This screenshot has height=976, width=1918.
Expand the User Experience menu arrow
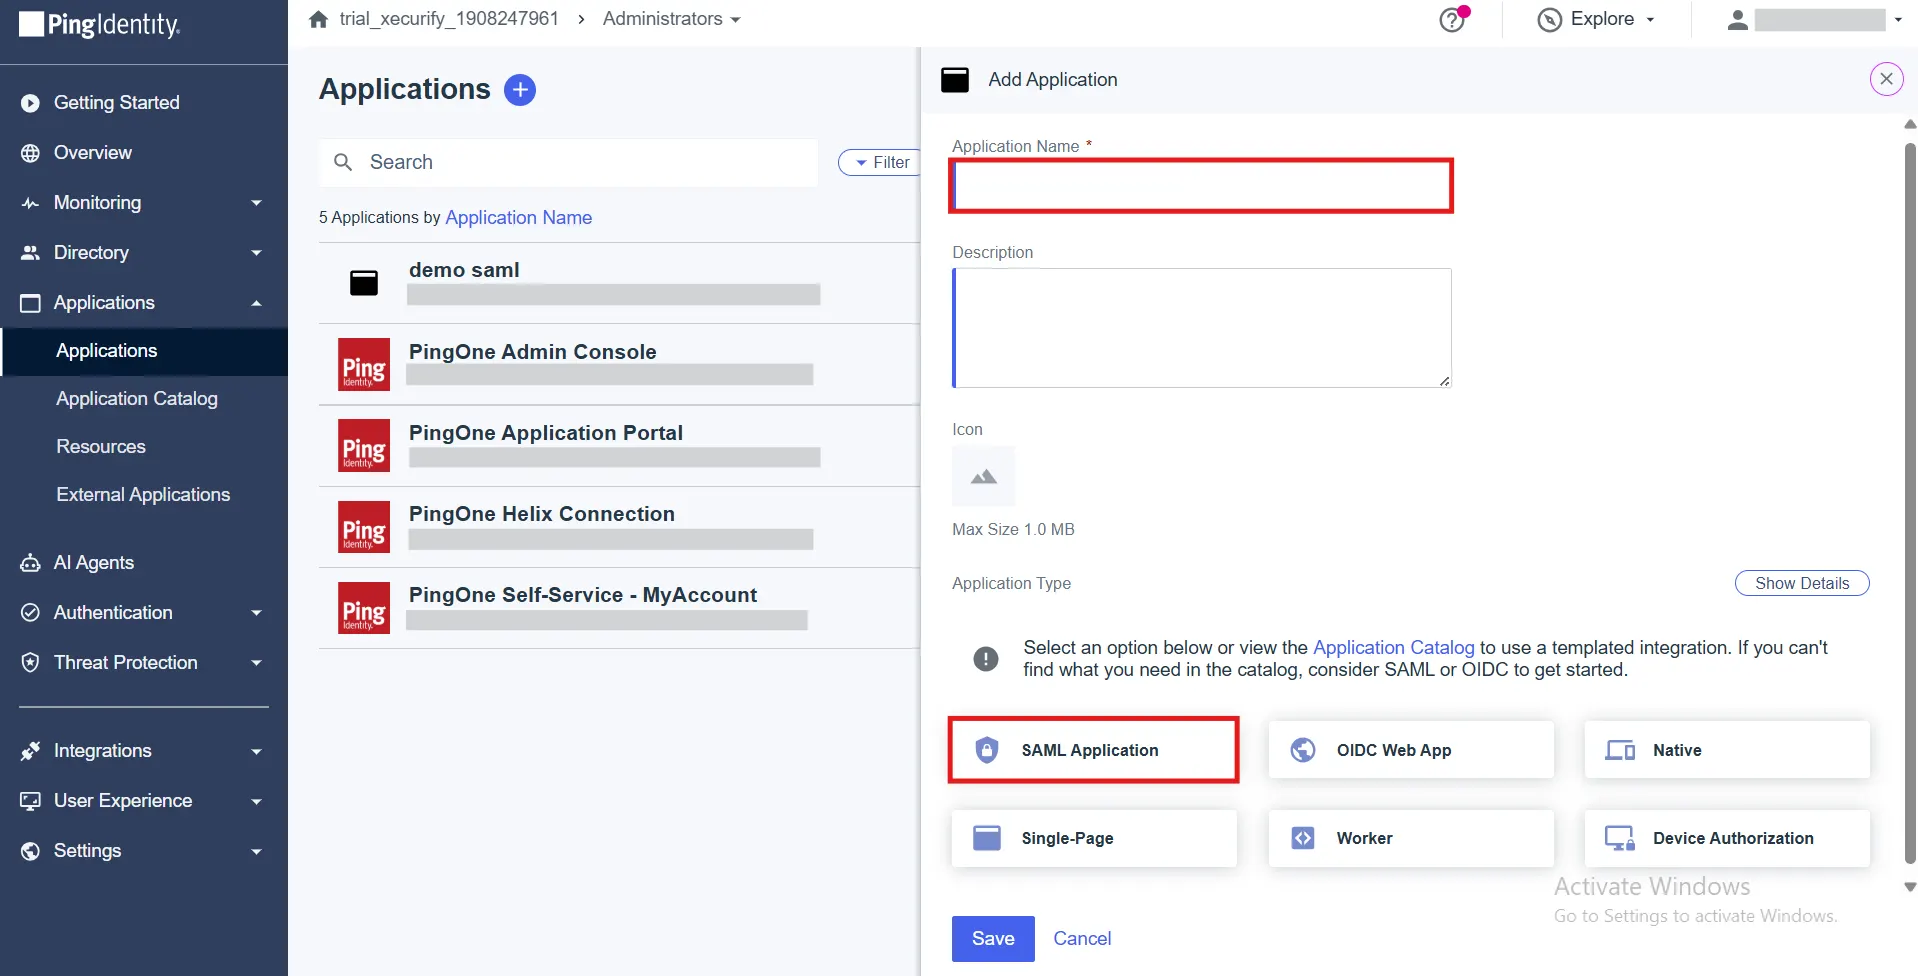click(x=256, y=801)
